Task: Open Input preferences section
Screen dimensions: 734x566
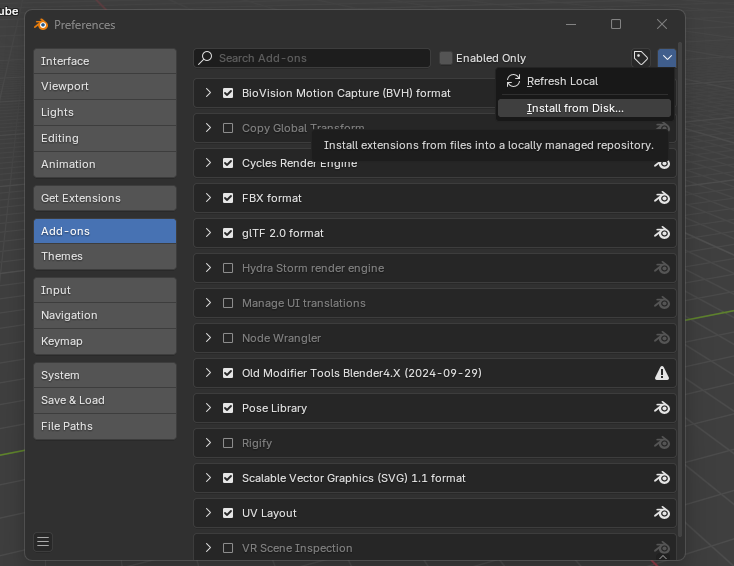Action: coord(105,290)
